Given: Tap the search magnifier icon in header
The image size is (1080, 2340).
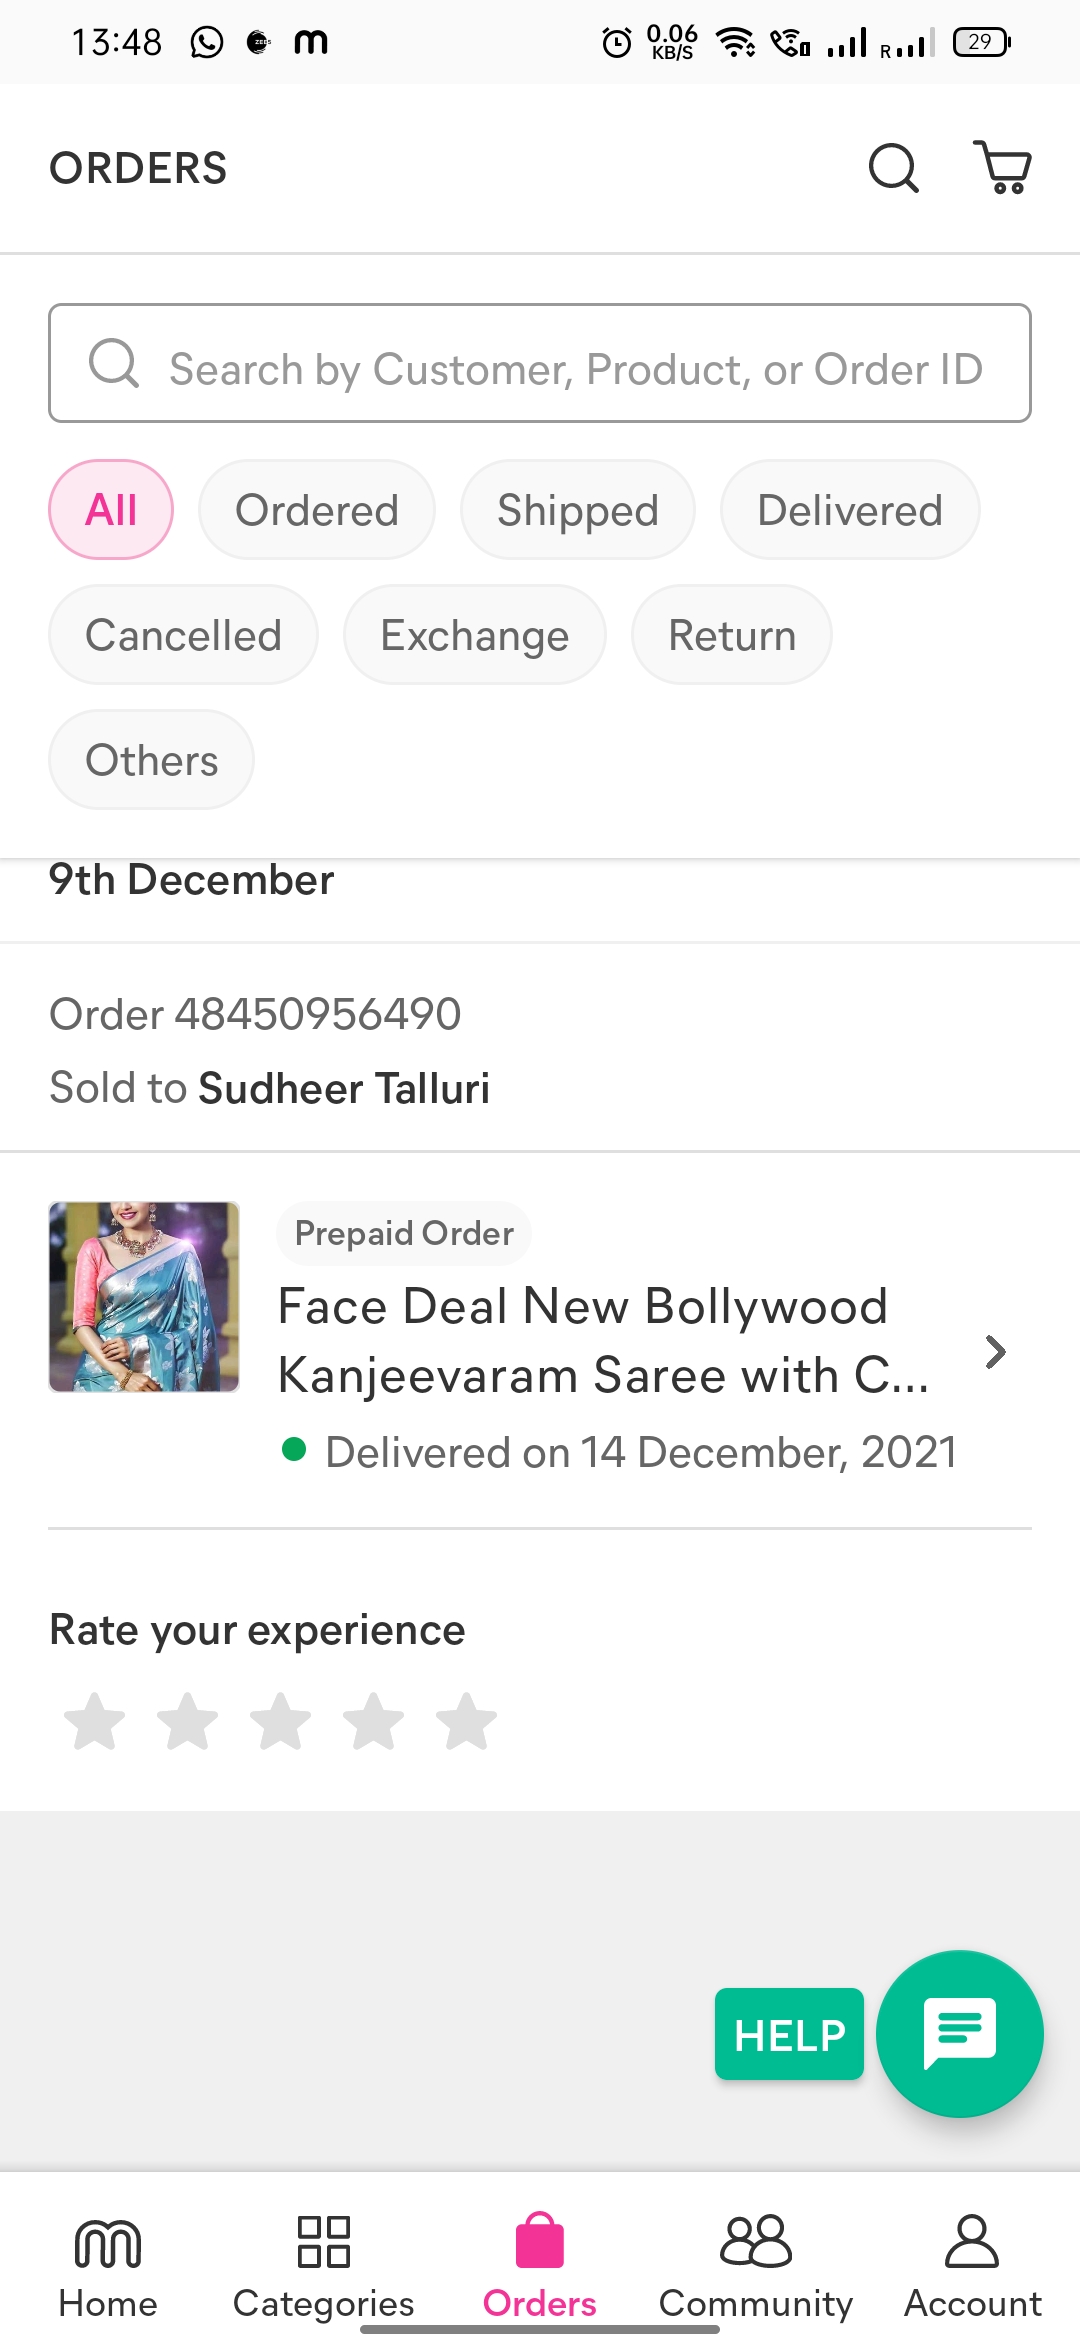Looking at the screenshot, I should coord(893,168).
